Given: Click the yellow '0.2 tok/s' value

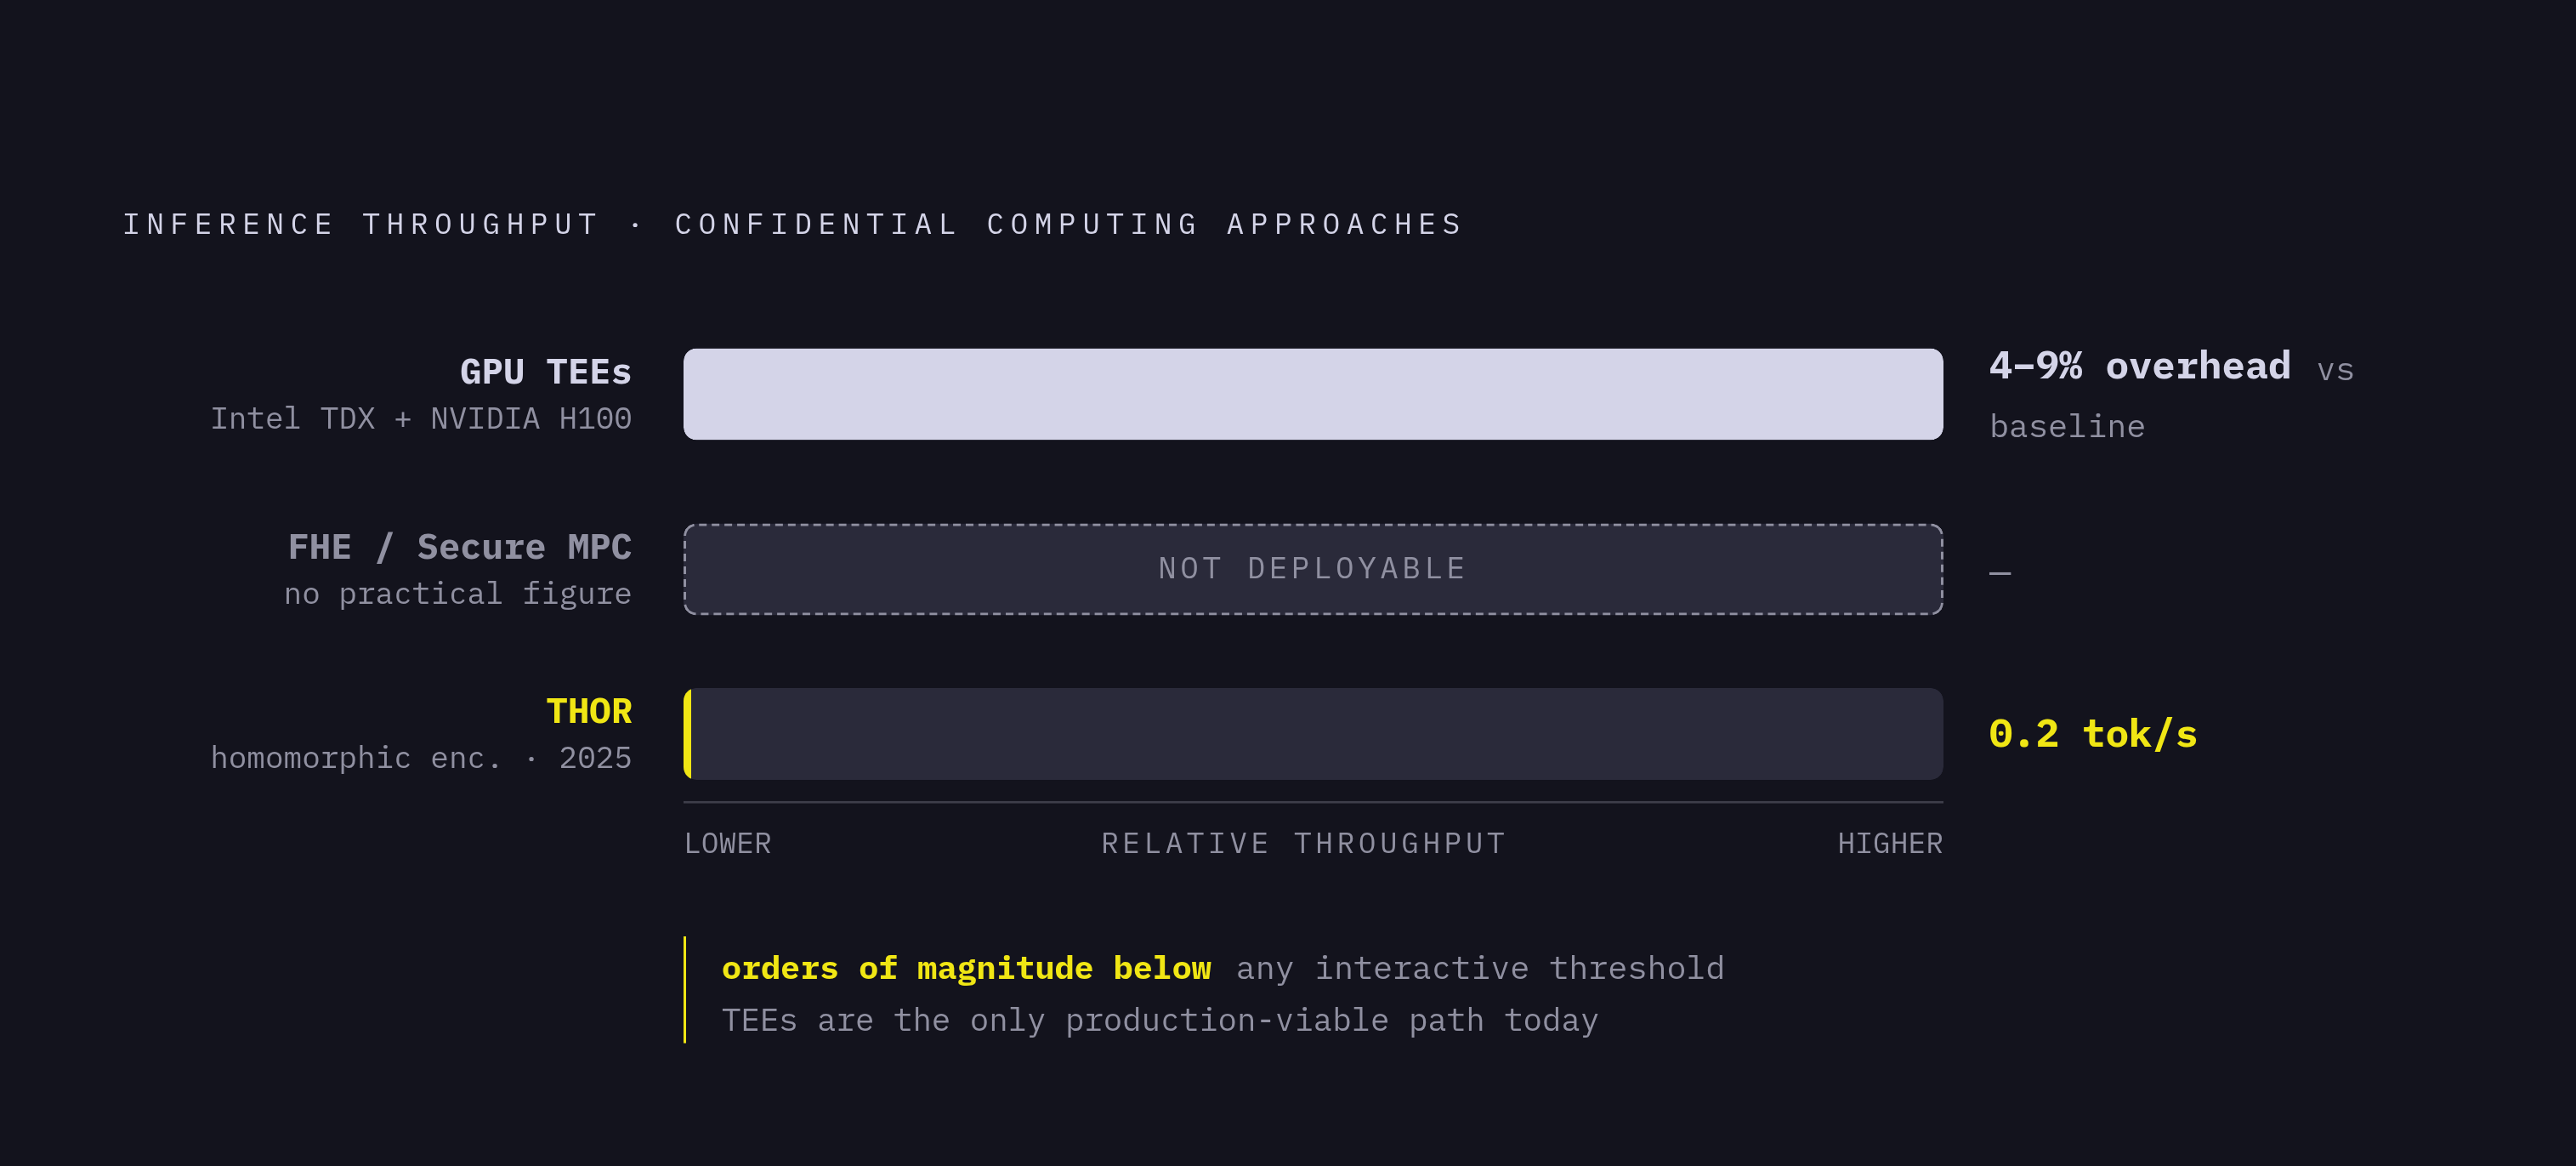Looking at the screenshot, I should click(2093, 734).
